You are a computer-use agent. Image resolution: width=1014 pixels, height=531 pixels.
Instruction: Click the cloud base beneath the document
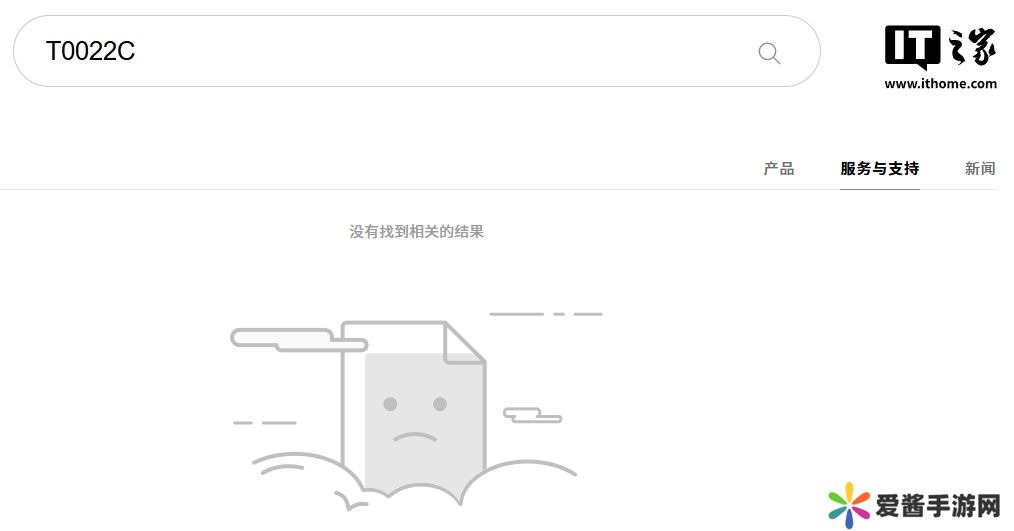[414, 482]
